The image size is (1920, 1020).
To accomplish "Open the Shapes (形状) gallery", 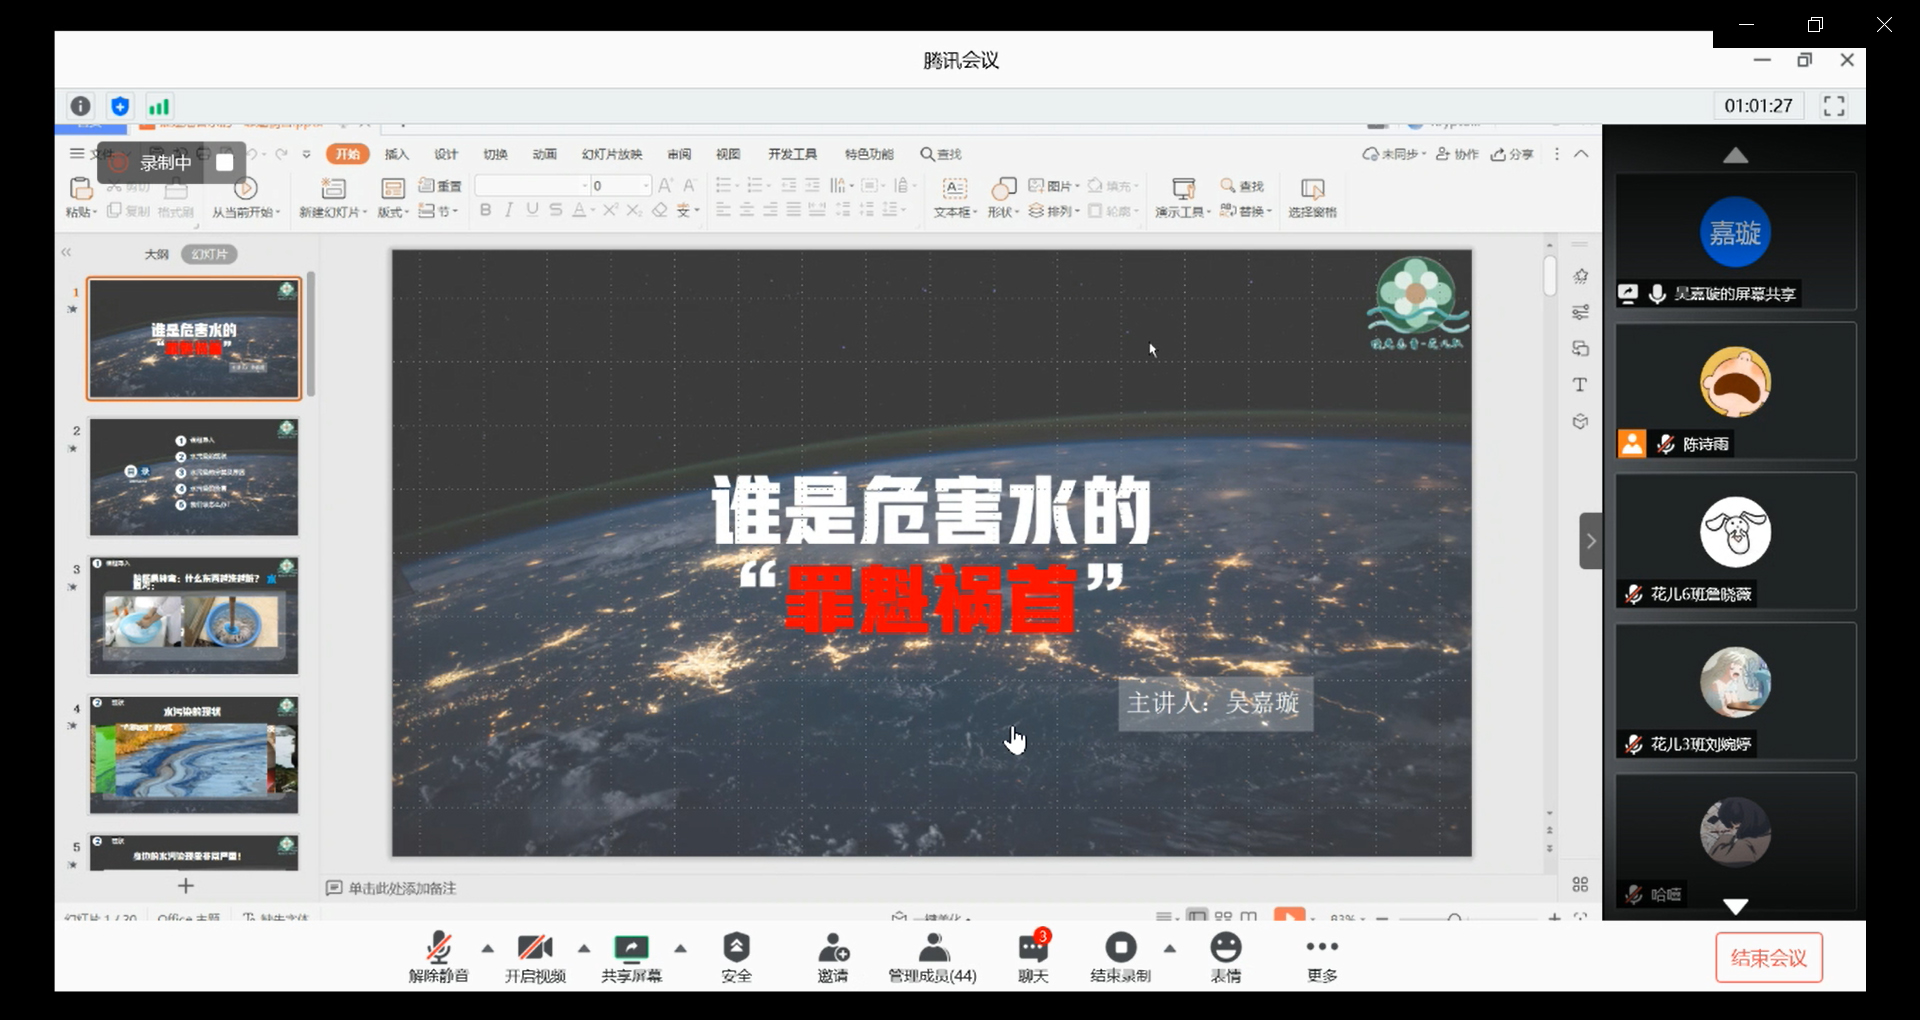I will (x=1003, y=197).
